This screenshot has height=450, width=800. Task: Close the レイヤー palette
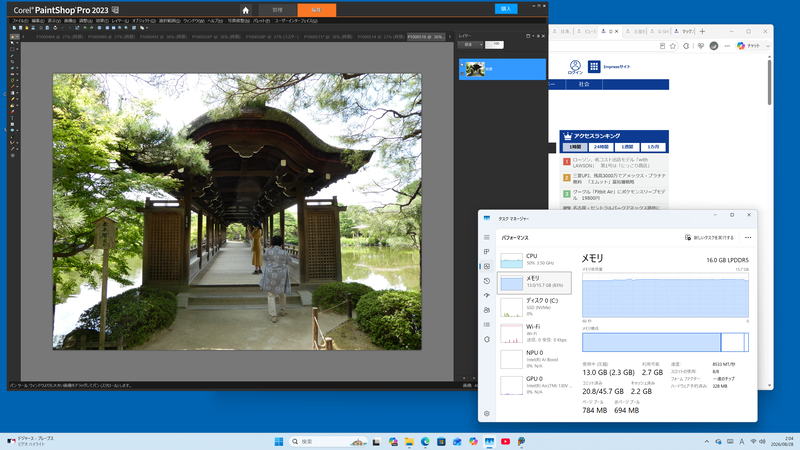point(543,36)
